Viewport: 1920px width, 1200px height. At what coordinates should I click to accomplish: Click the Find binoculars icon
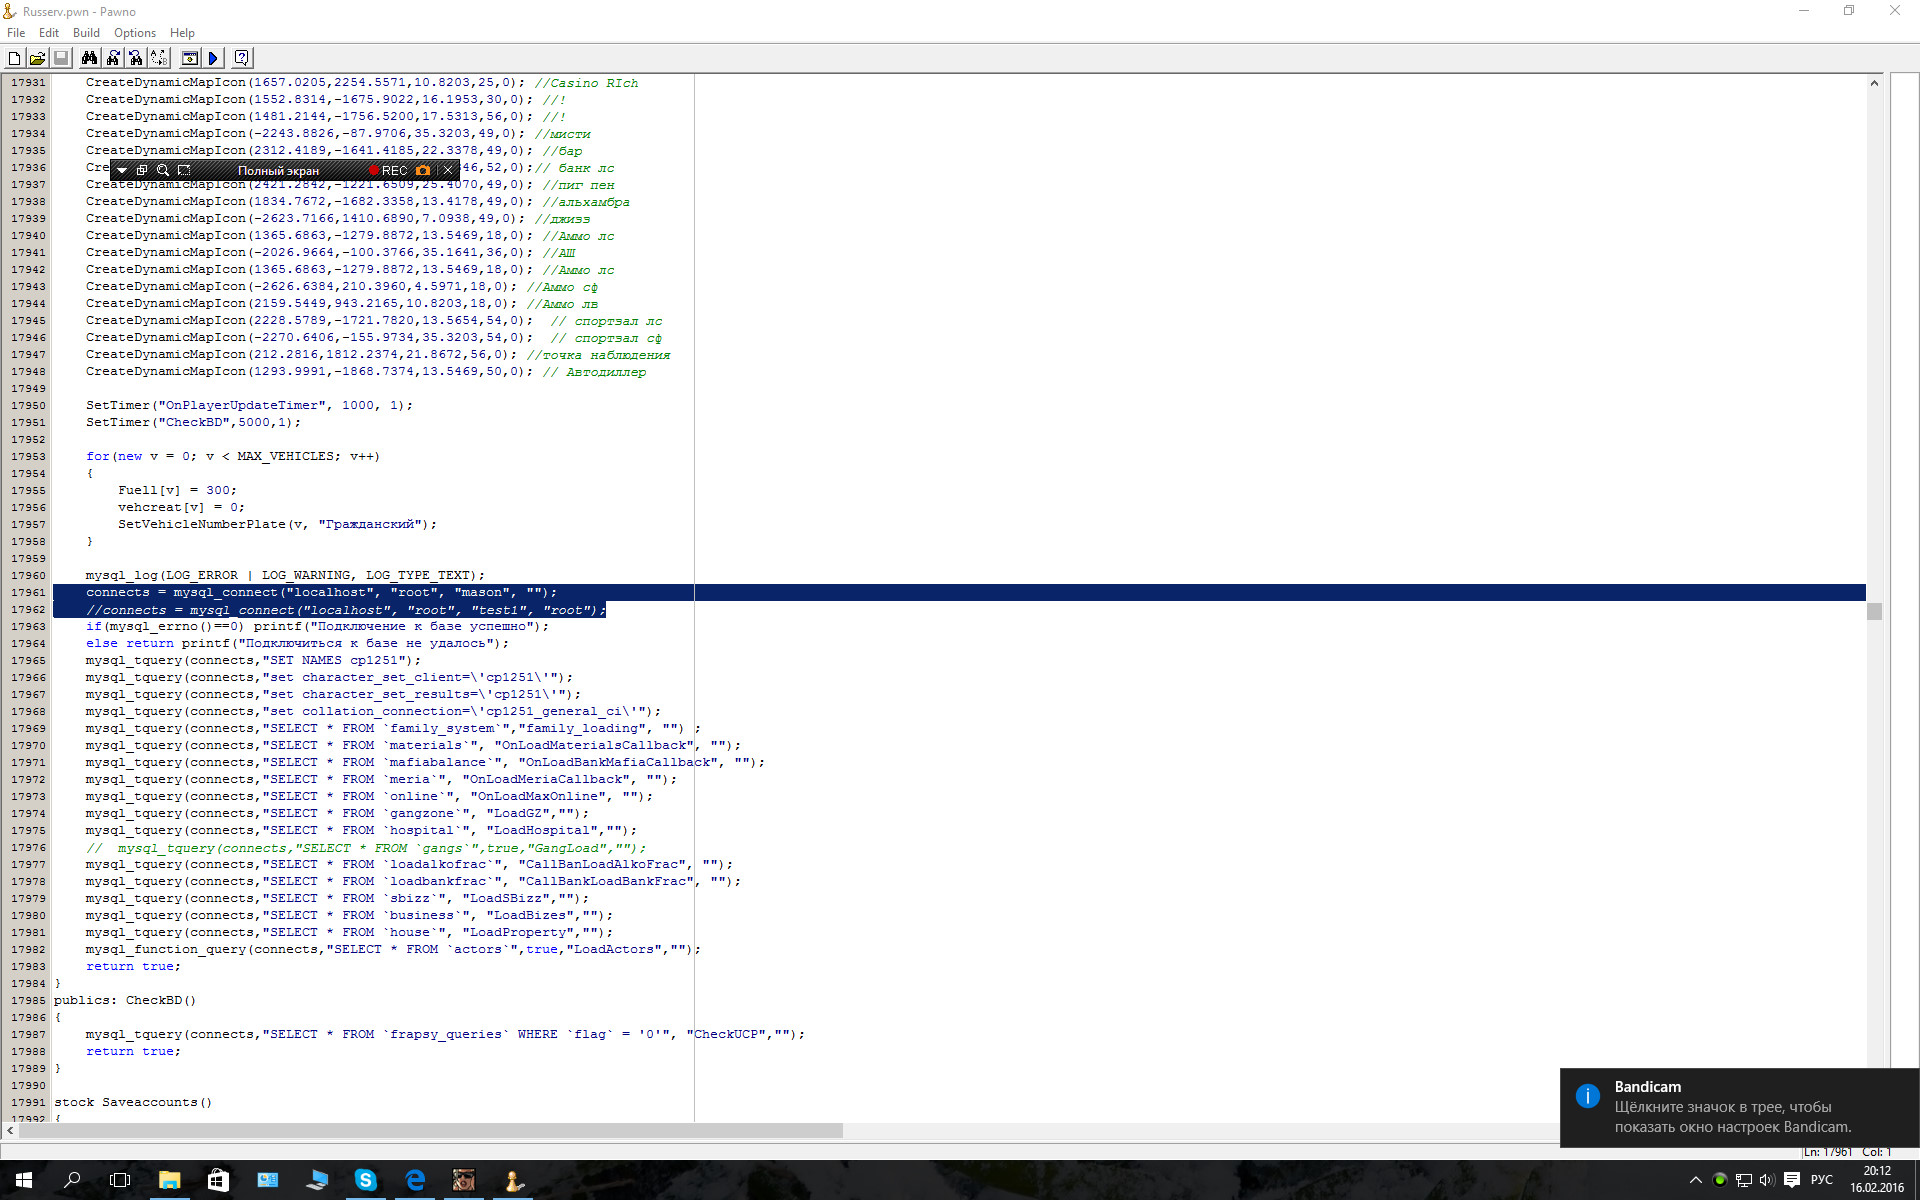[89, 58]
